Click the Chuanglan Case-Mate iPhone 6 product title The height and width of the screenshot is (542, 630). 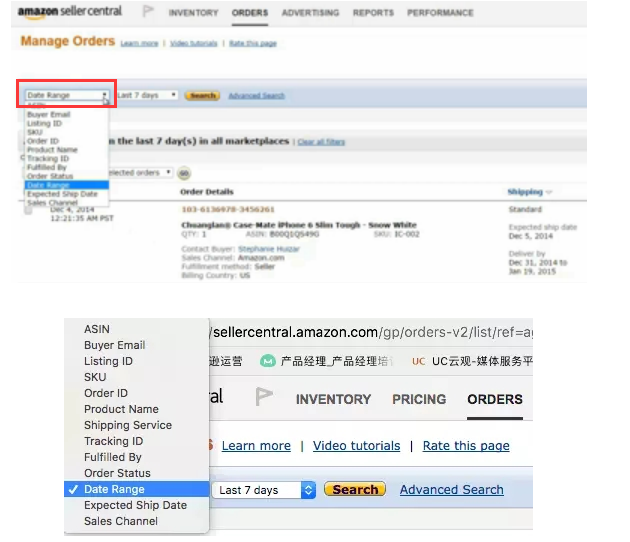(x=299, y=225)
